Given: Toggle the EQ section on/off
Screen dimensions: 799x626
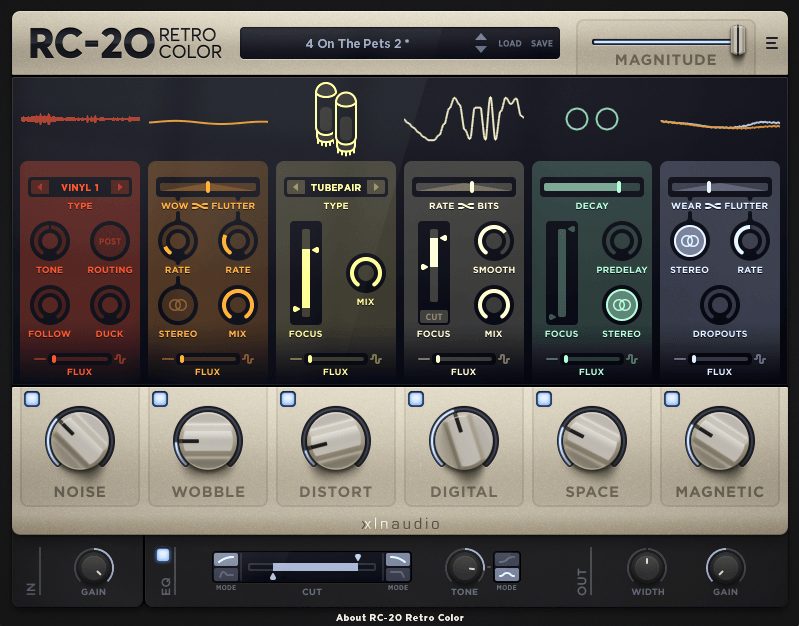Looking at the screenshot, I should pos(163,555).
